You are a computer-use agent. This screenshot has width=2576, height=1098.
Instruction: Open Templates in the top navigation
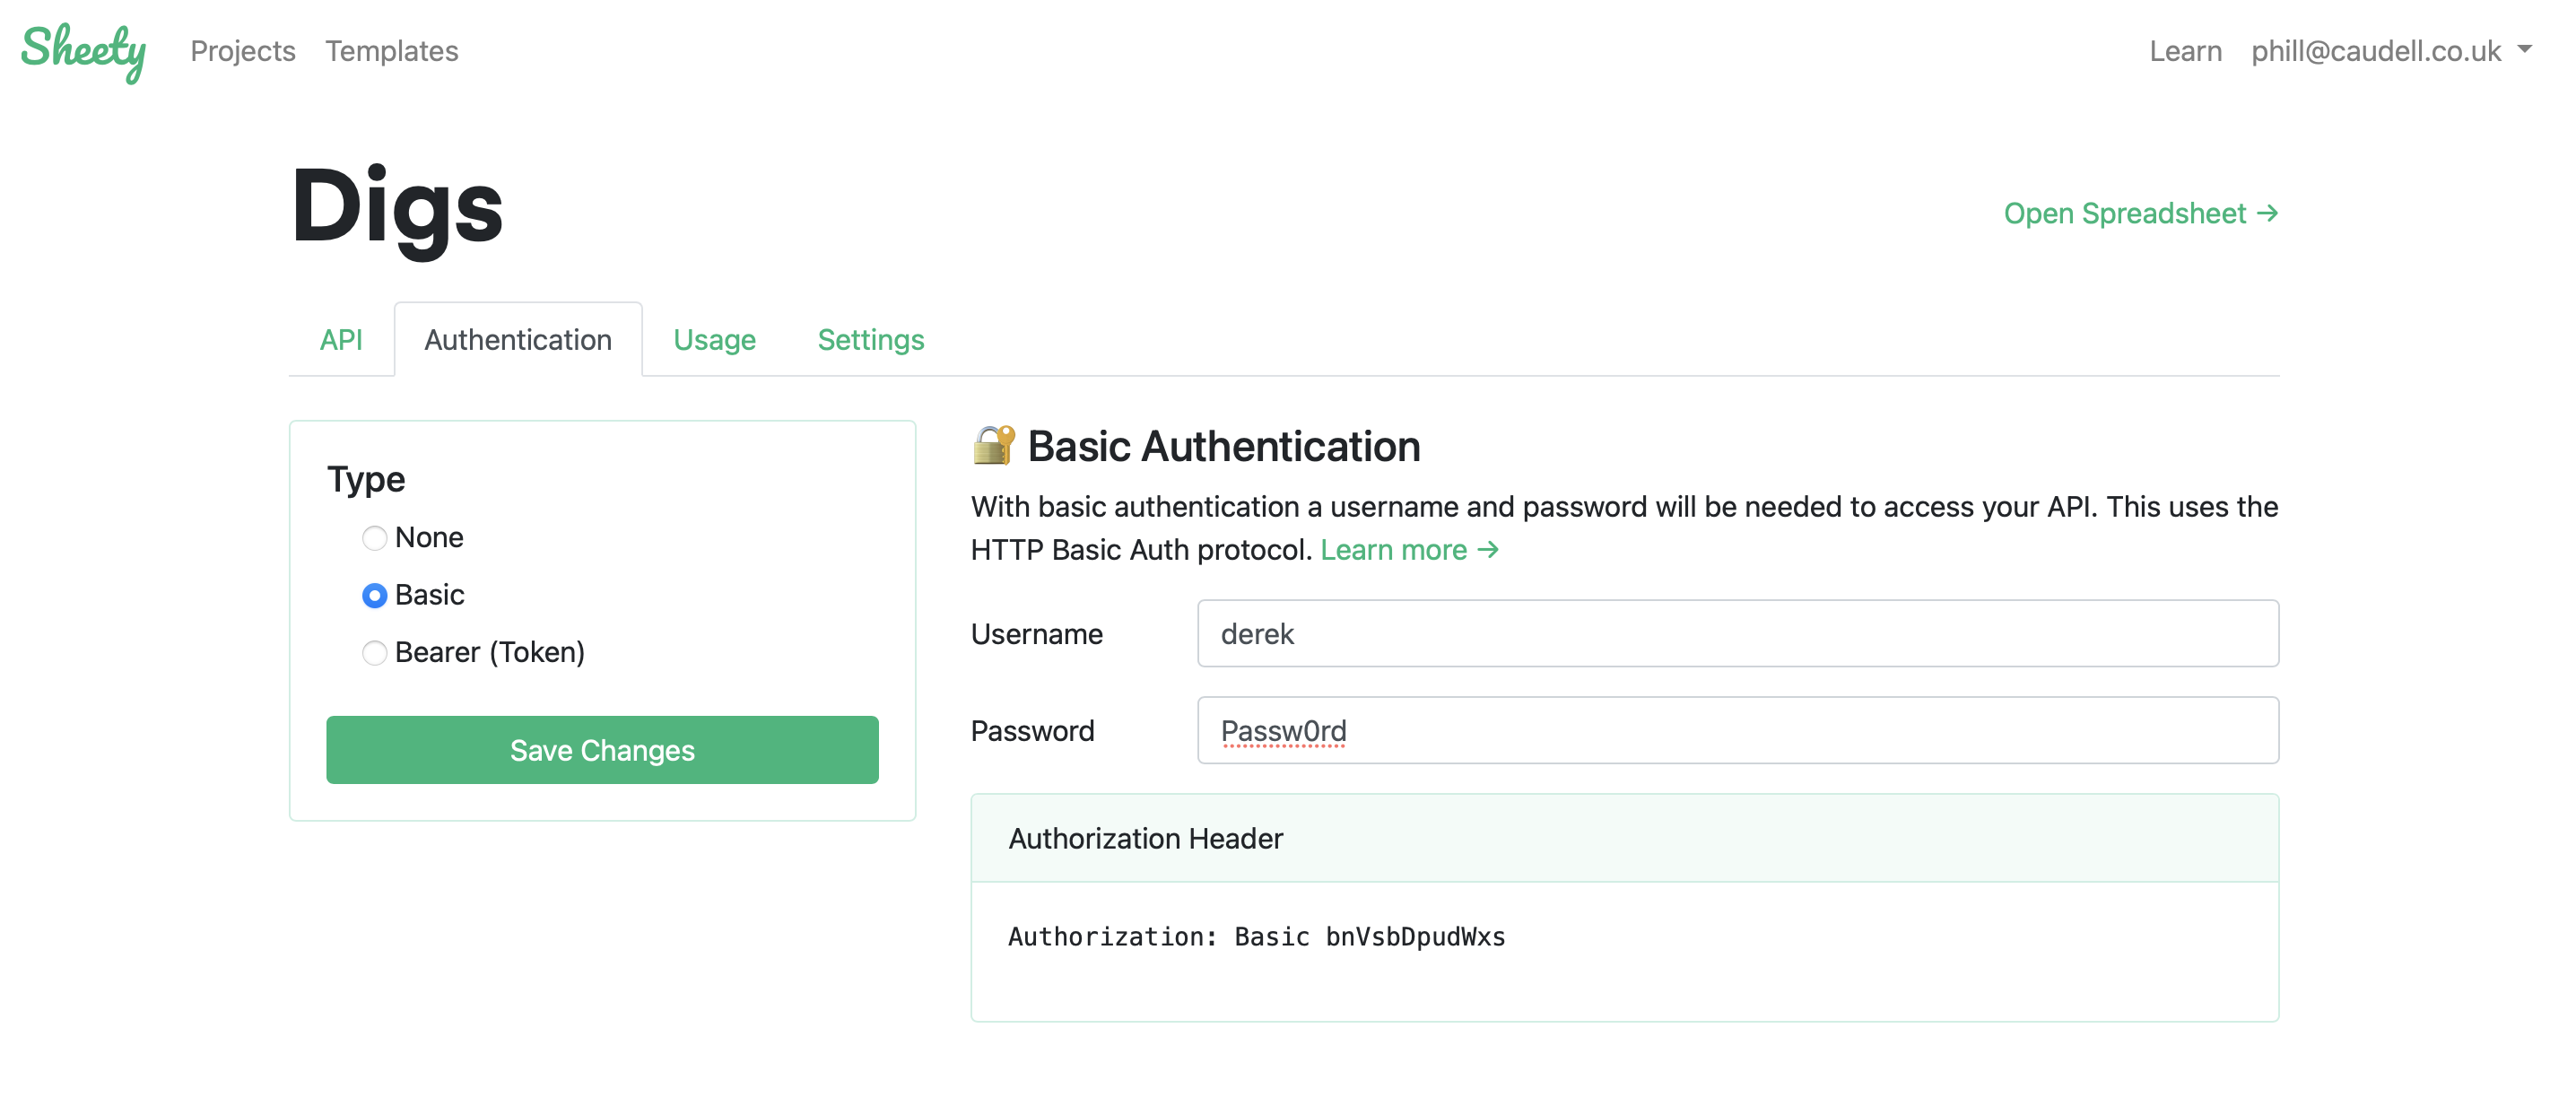click(391, 51)
